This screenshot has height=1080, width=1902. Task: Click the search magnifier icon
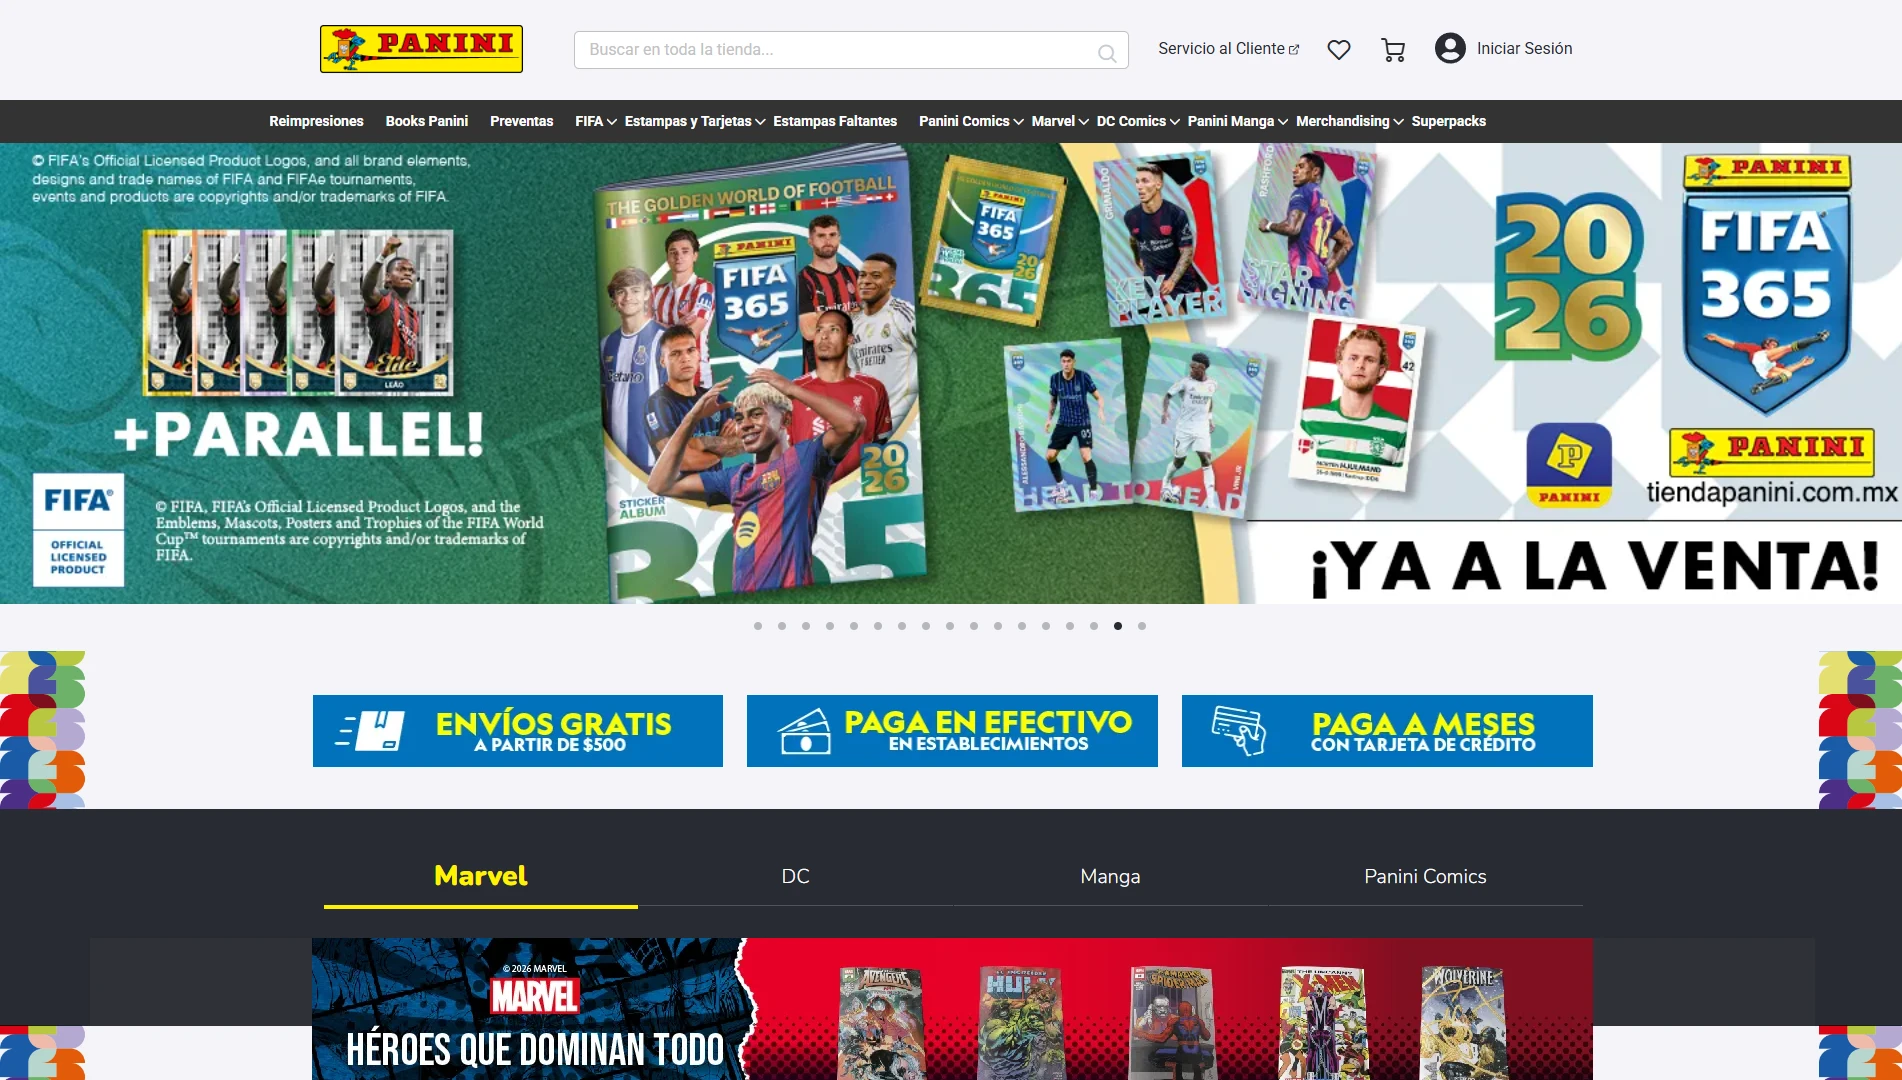tap(1107, 53)
